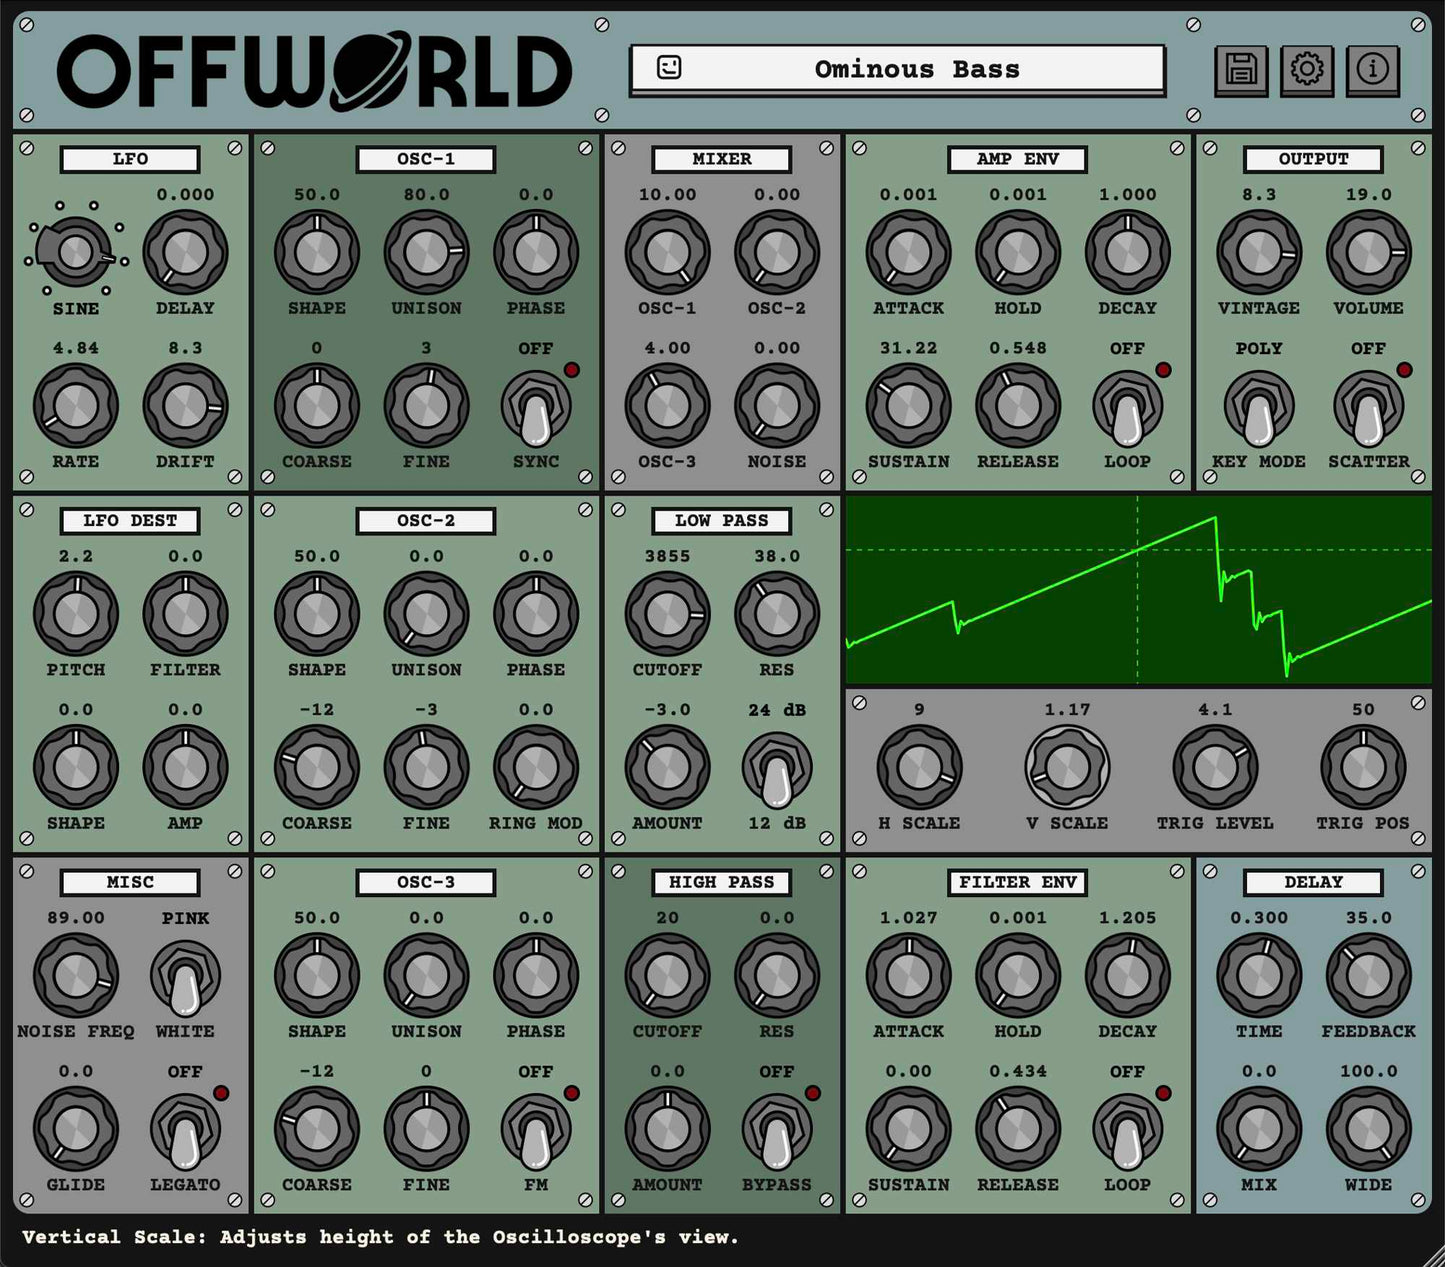Screen dimensions: 1445x1267
Task: Click the LFO DEST FILTER knob
Action: coord(185,614)
